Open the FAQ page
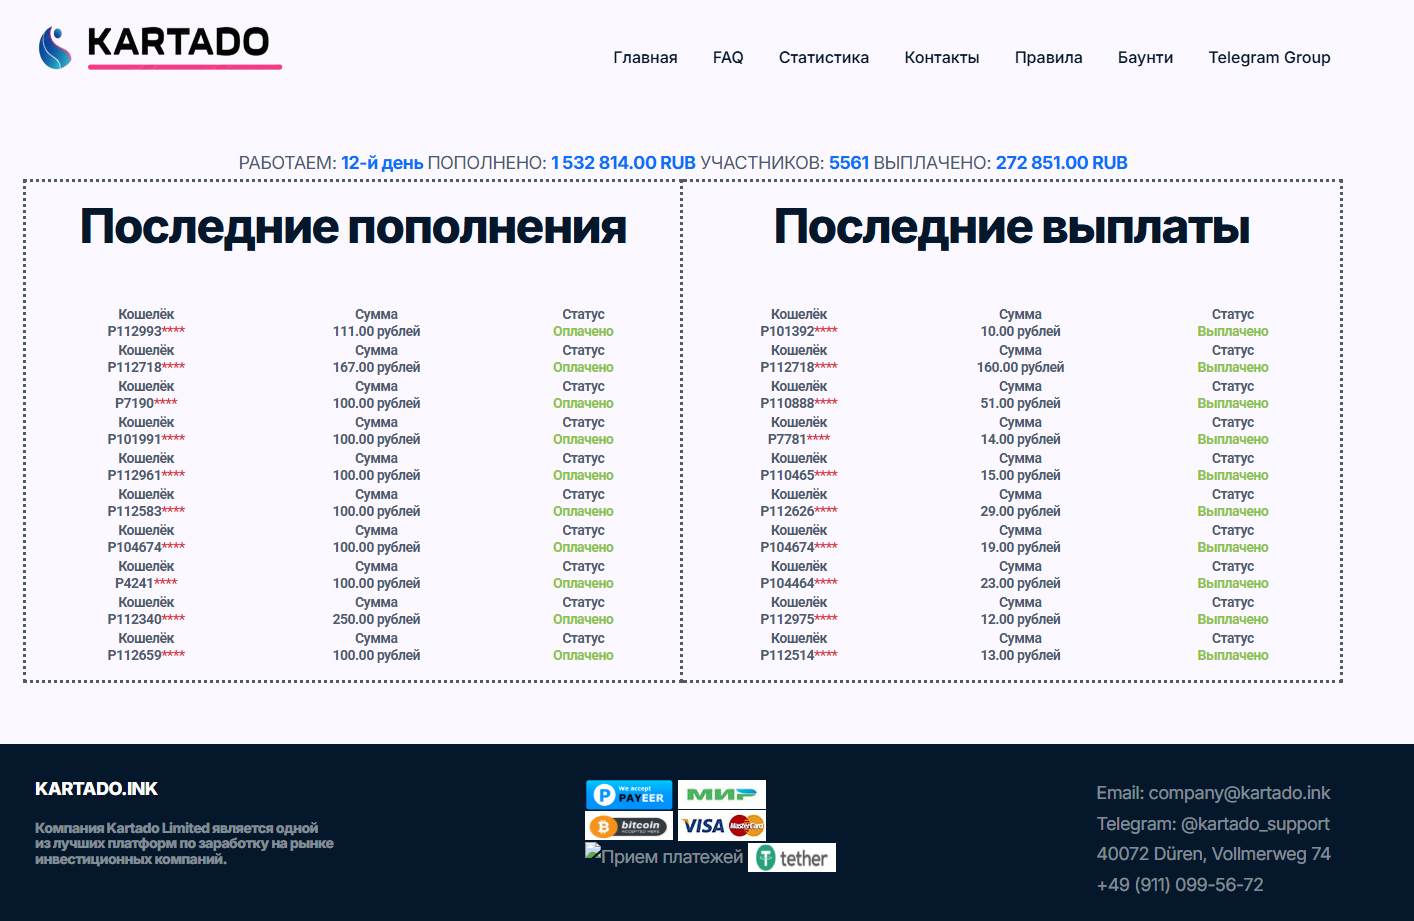Screen dimensions: 1414x921 [x=728, y=58]
